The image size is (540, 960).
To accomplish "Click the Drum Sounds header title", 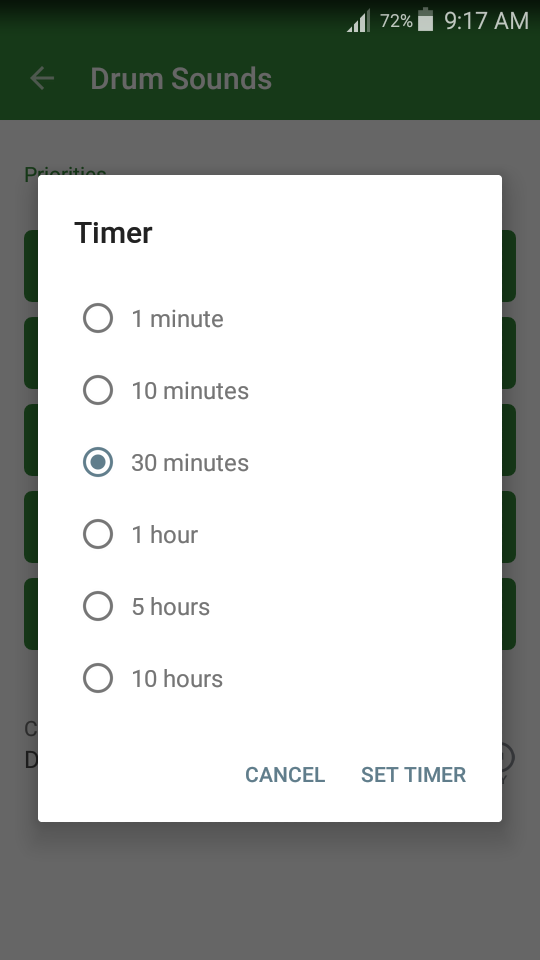I will 181,78.
